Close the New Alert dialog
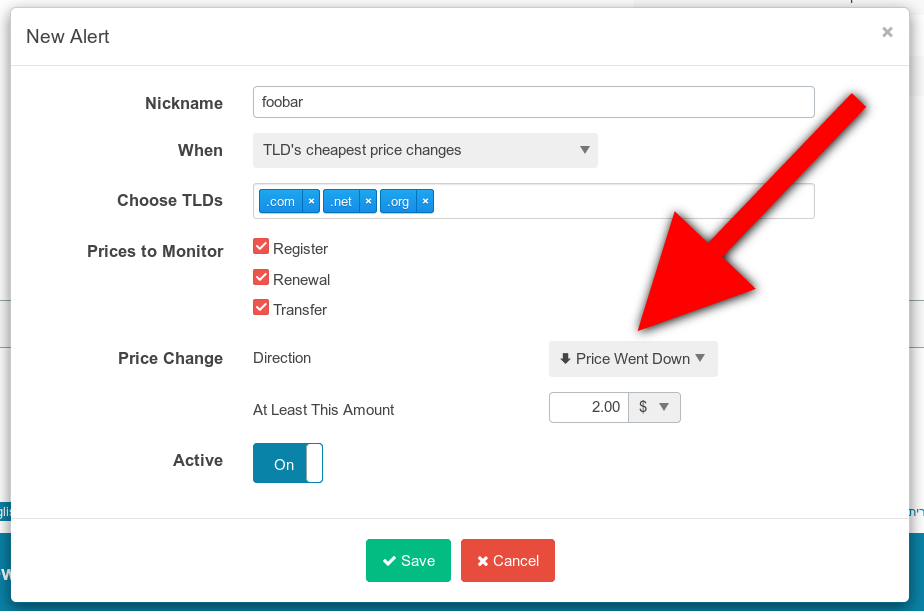 point(887,31)
